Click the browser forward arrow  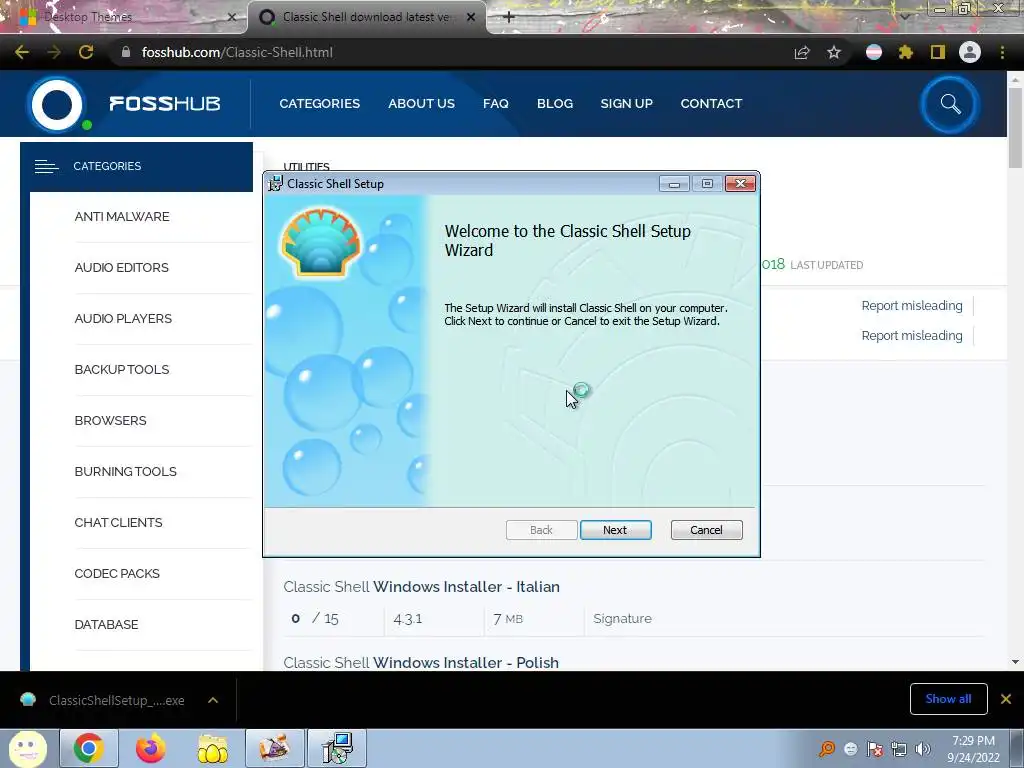(x=54, y=52)
